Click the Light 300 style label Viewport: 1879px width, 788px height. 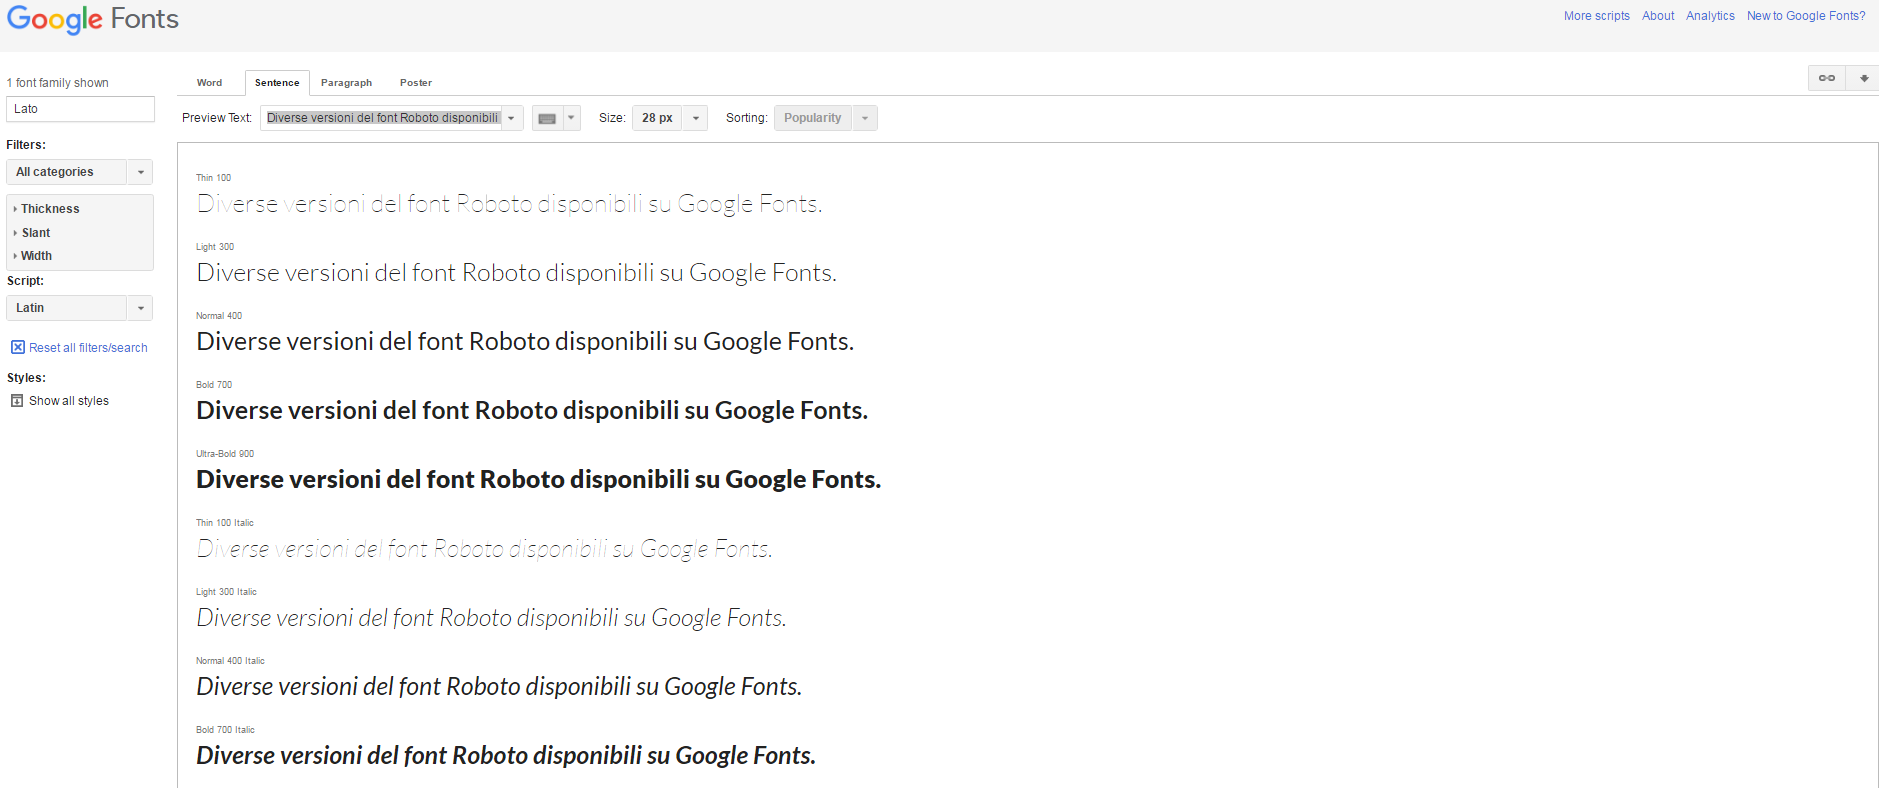(x=215, y=247)
